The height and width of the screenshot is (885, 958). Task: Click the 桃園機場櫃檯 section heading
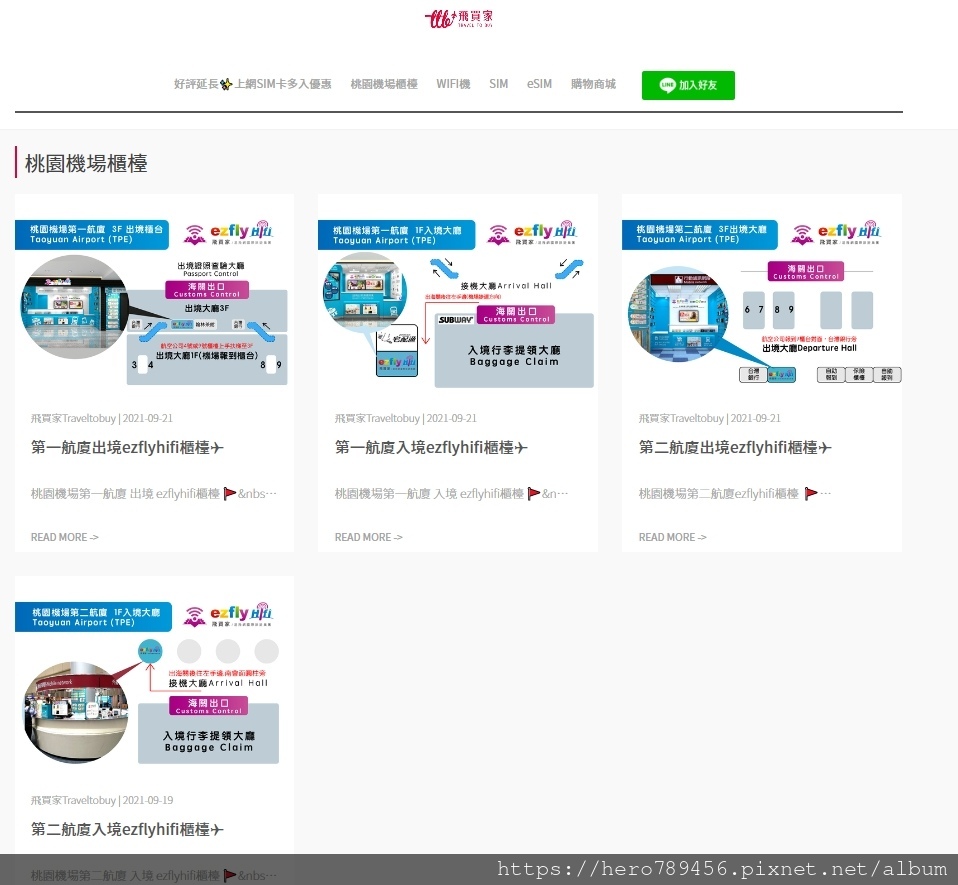[x=86, y=163]
